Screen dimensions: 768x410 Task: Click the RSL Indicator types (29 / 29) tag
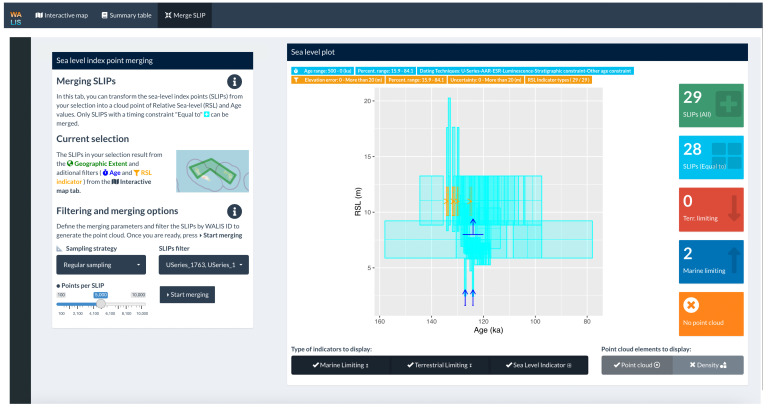558,80
